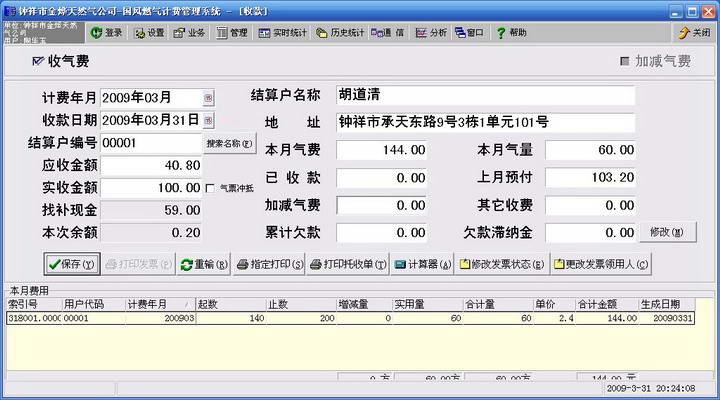The image size is (720, 400).
Task: Open 历史统计 history statistics
Action: point(340,33)
